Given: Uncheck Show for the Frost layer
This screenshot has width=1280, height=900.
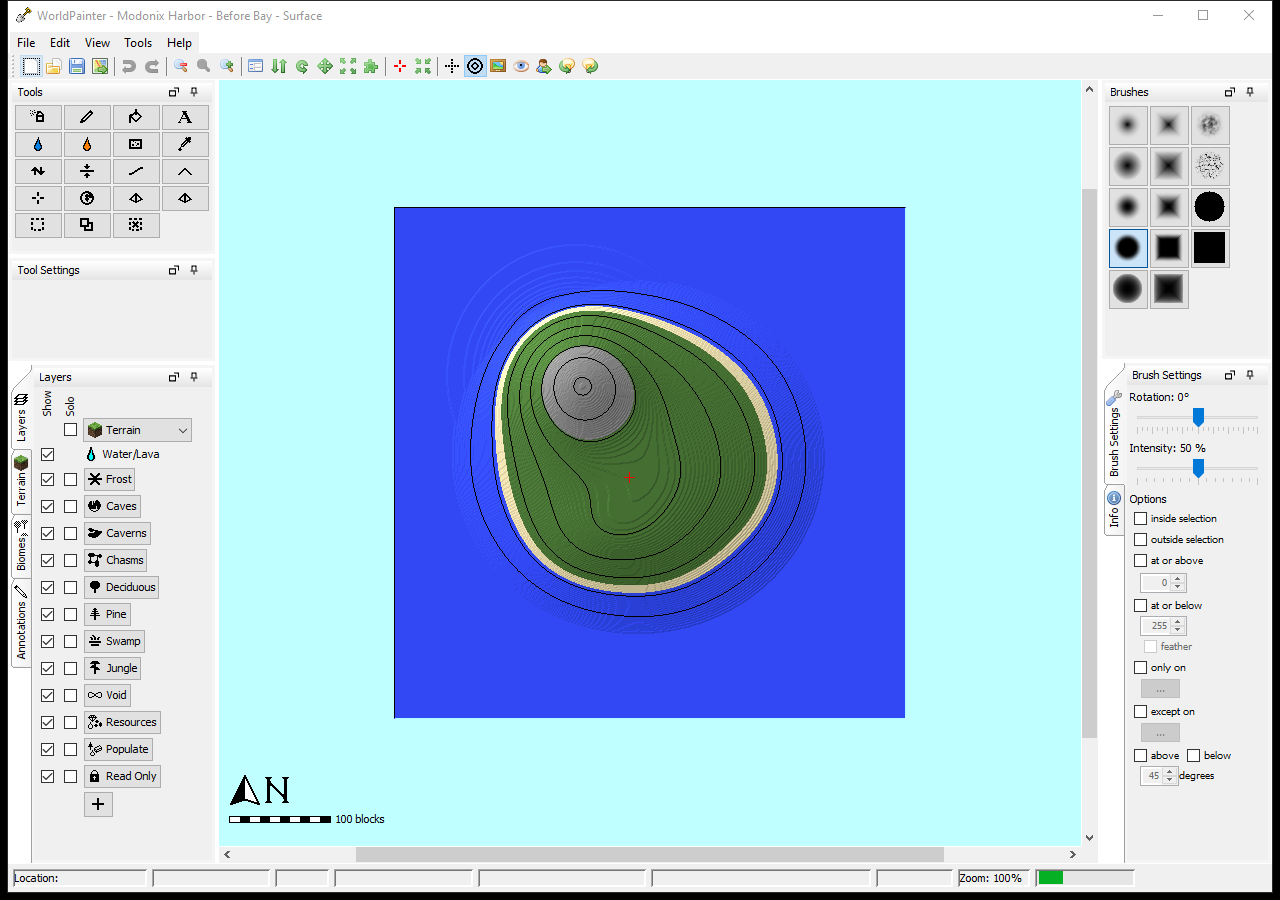Looking at the screenshot, I should coord(47,479).
